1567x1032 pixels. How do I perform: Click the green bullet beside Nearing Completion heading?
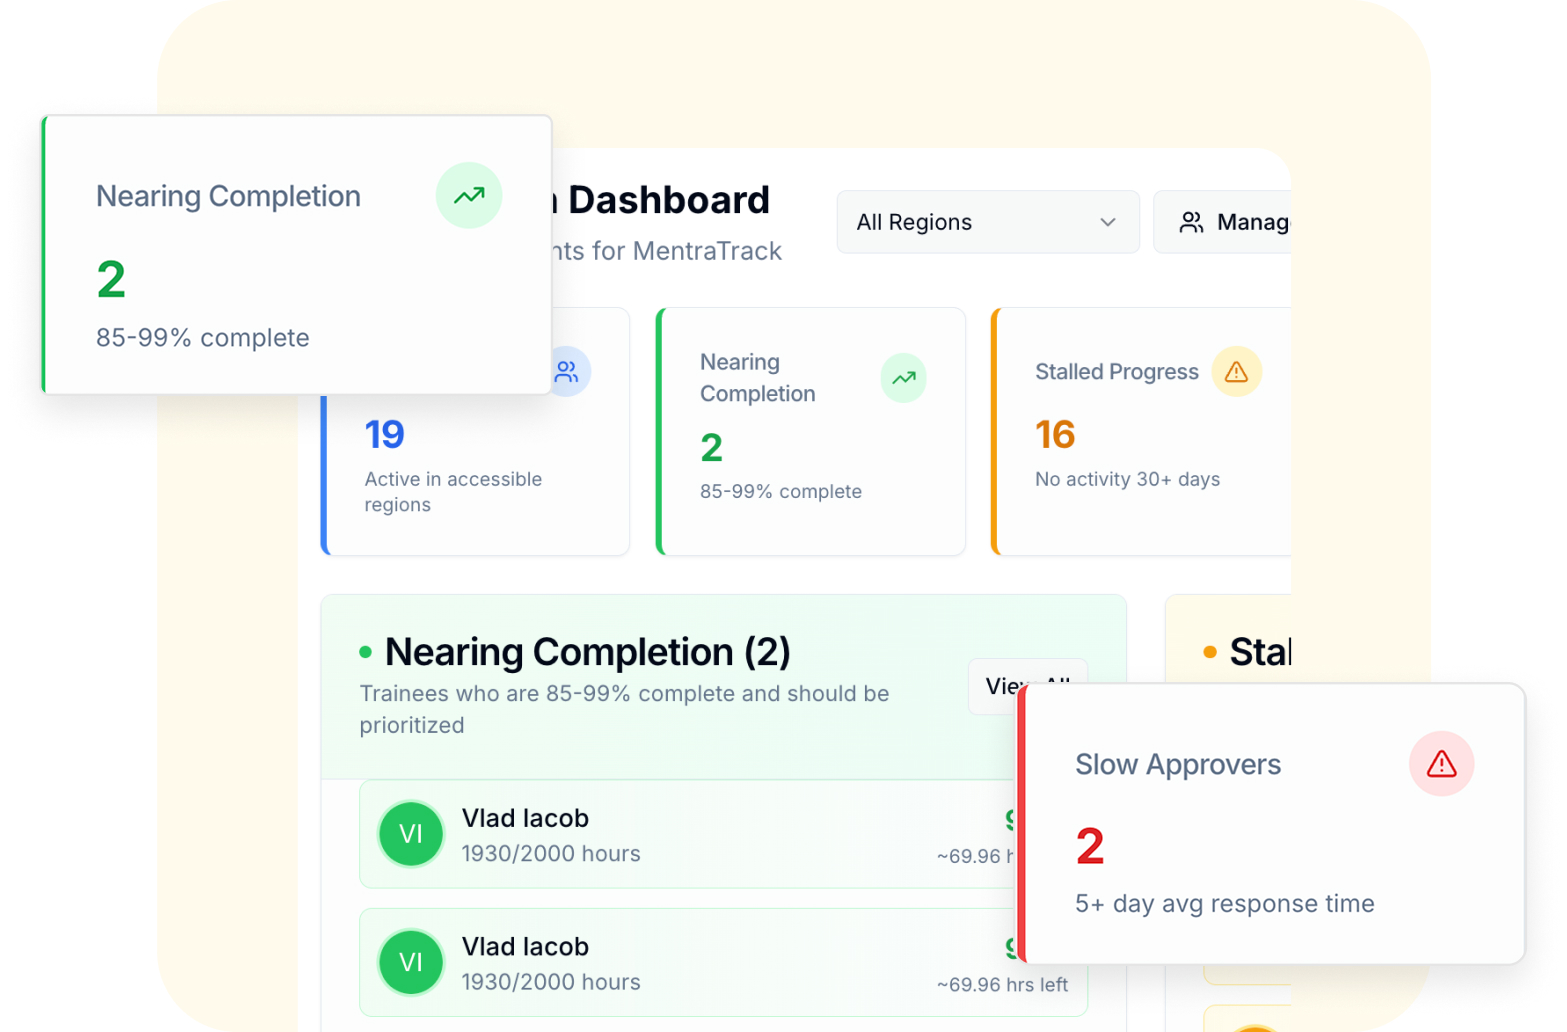tap(364, 651)
